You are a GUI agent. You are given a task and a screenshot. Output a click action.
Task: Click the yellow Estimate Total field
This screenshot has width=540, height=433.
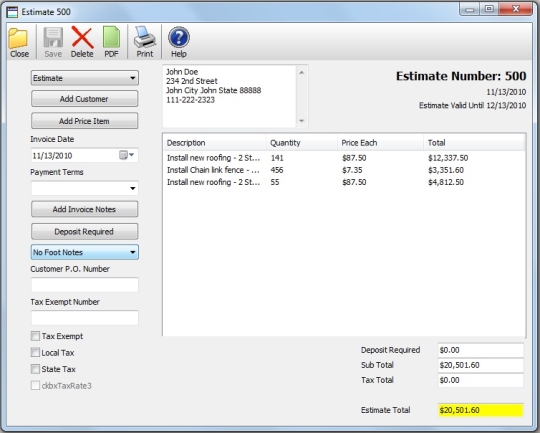coord(481,410)
